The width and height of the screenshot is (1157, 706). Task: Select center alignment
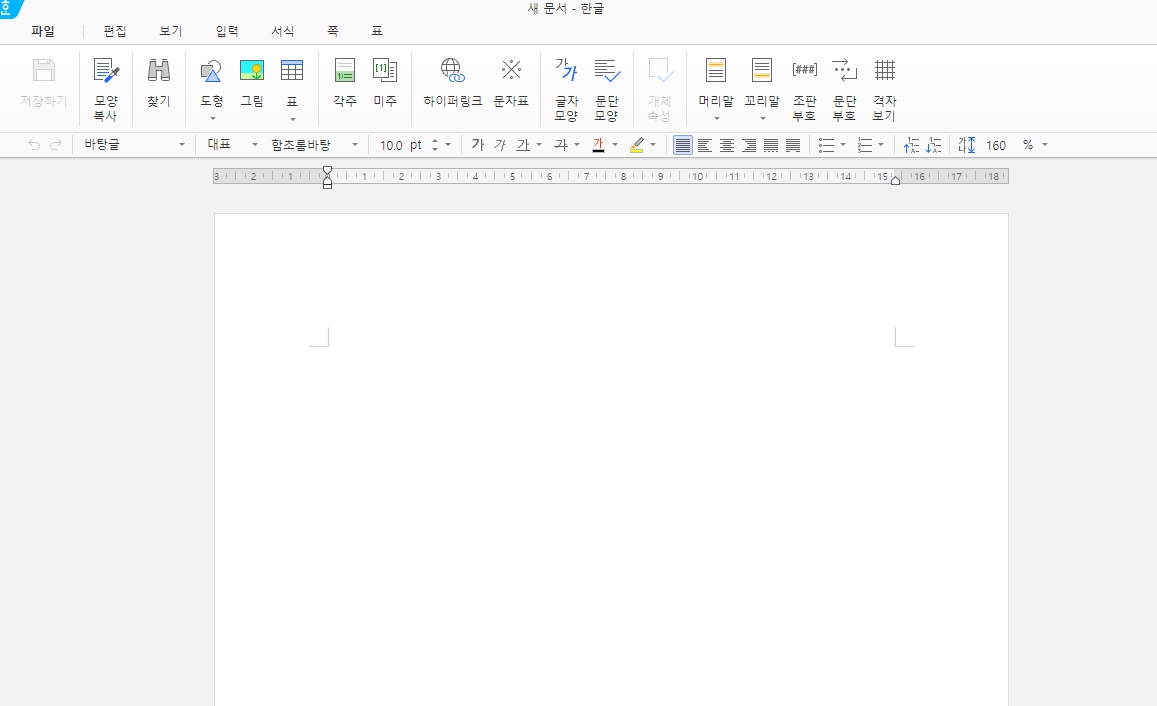tap(727, 145)
